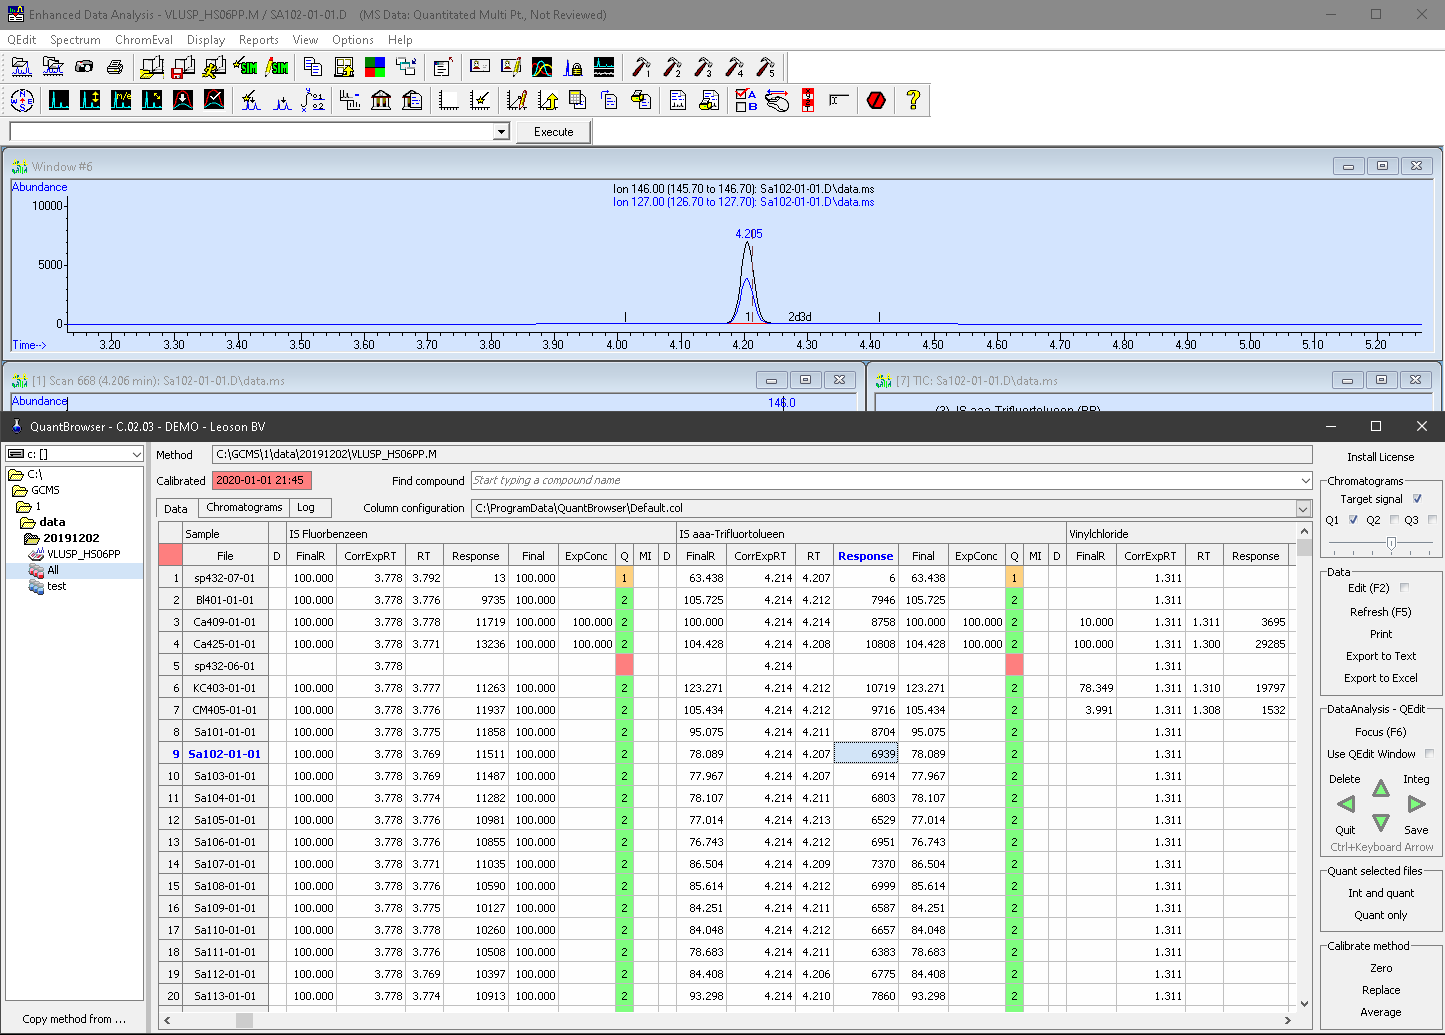This screenshot has width=1445, height=1035.
Task: Click the camera snapshot icon
Action: tap(84, 67)
